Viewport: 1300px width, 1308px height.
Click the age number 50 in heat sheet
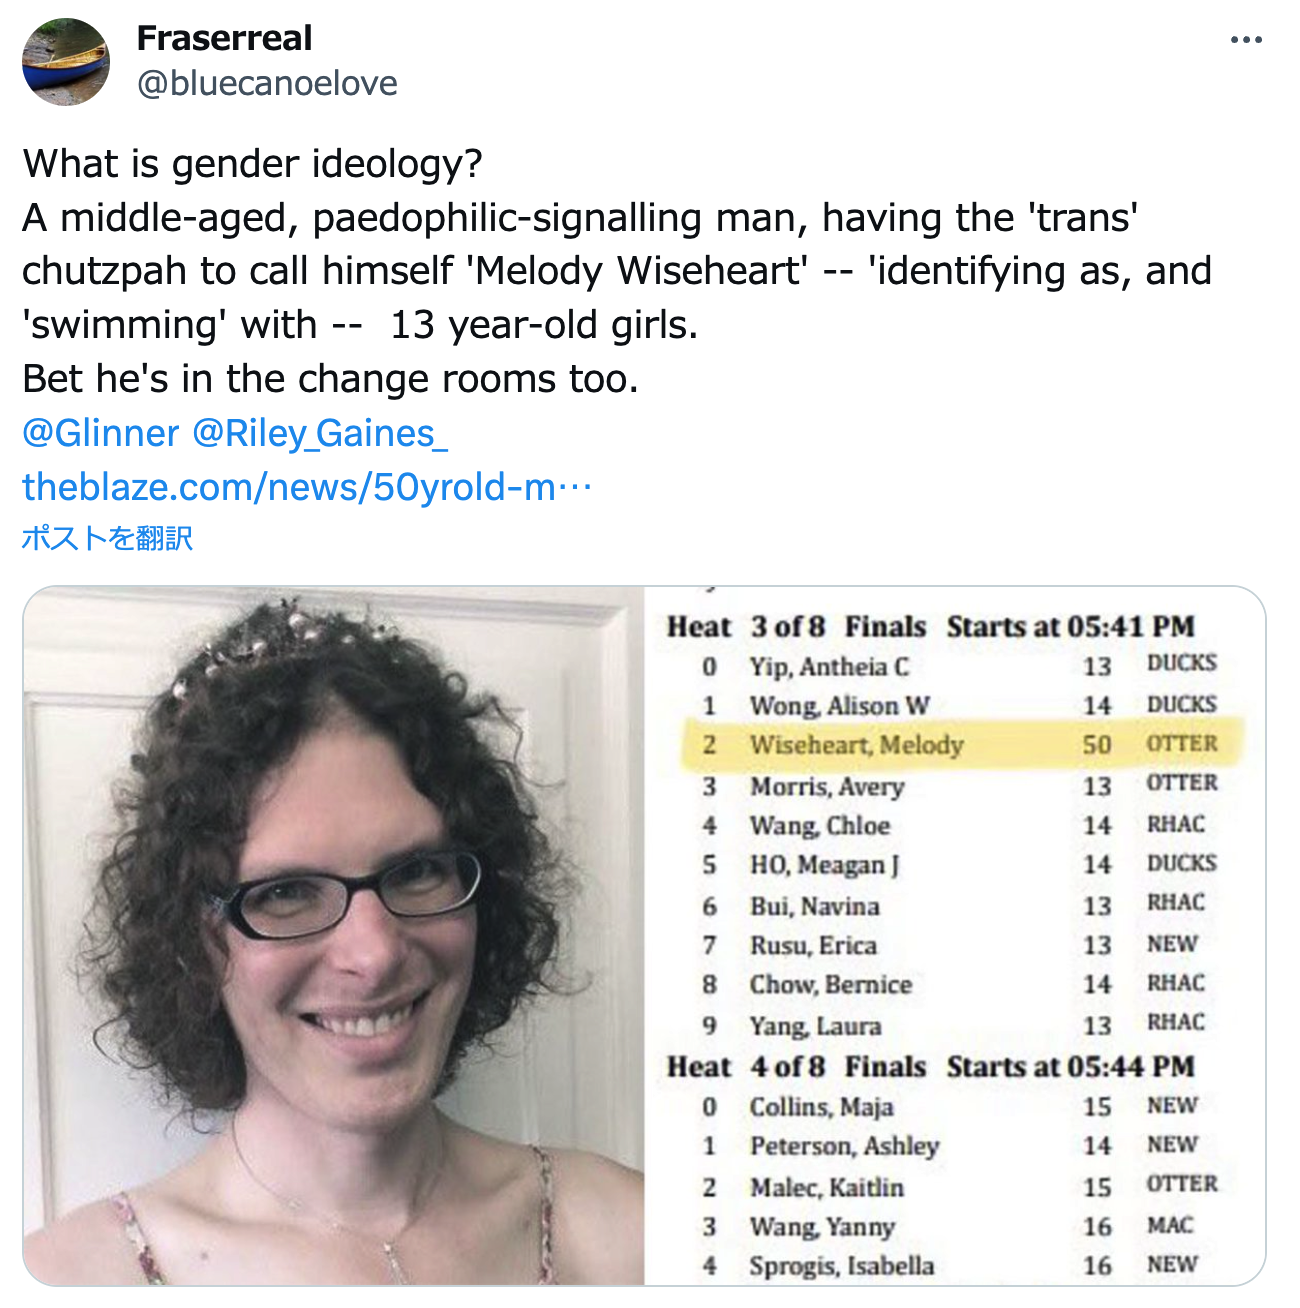point(1097,745)
